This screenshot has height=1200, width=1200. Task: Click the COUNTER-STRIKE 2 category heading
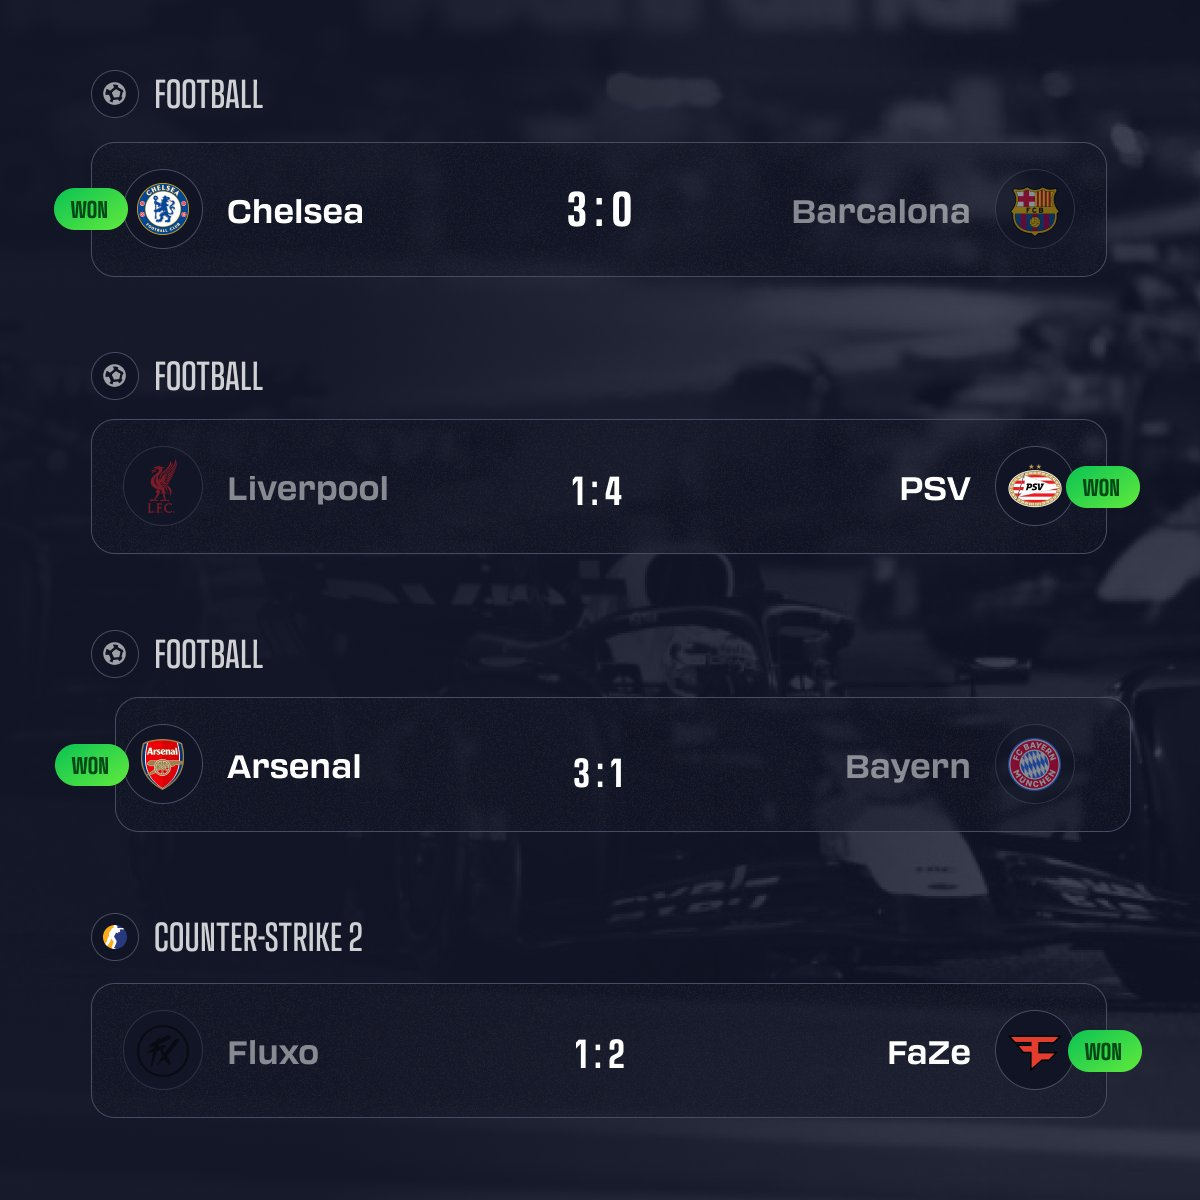(258, 938)
